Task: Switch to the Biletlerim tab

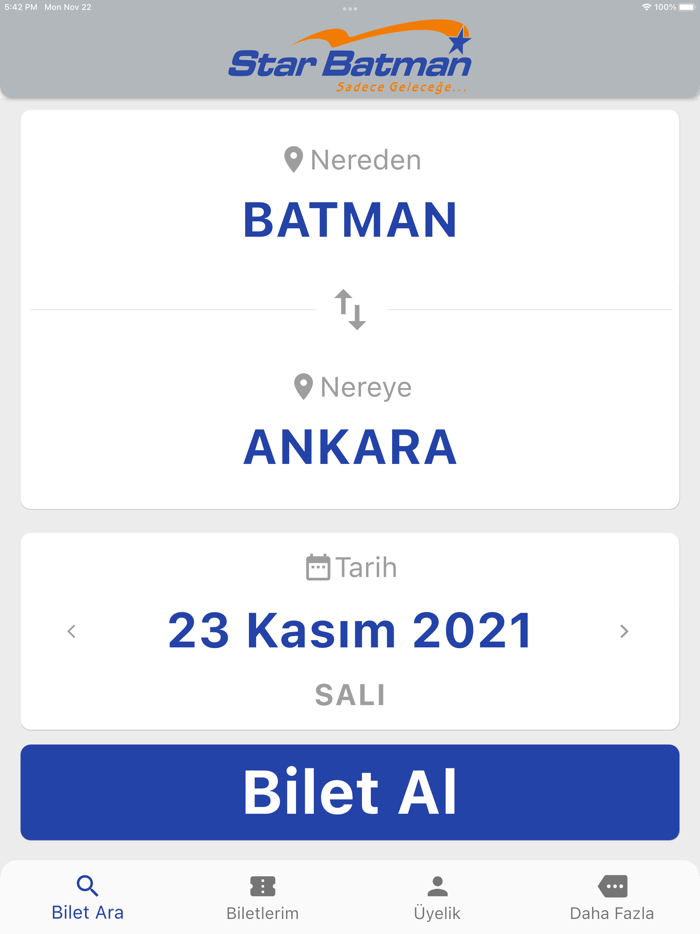Action: [262, 896]
